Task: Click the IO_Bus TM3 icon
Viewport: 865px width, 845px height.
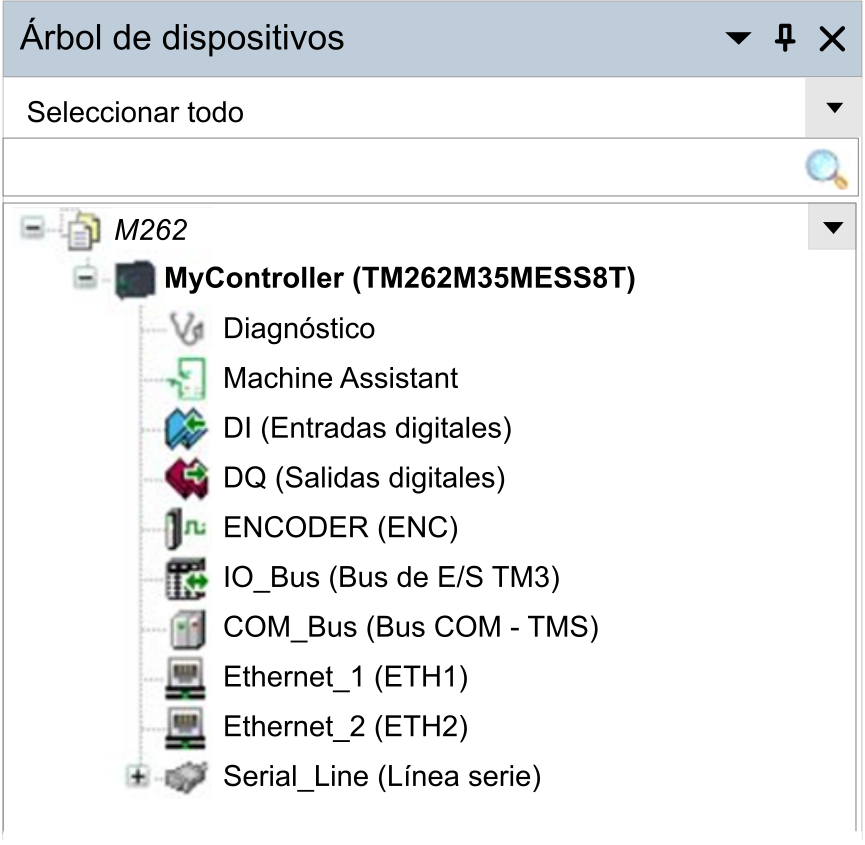Action: tap(186, 578)
